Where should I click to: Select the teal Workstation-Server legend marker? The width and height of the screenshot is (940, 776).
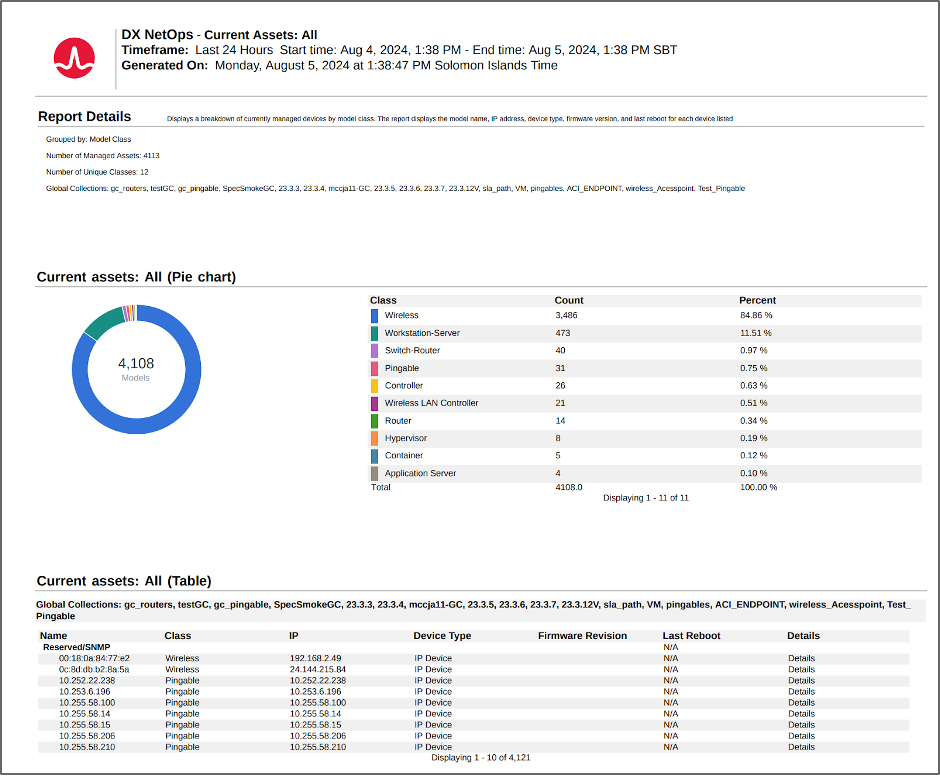pyautogui.click(x=374, y=333)
